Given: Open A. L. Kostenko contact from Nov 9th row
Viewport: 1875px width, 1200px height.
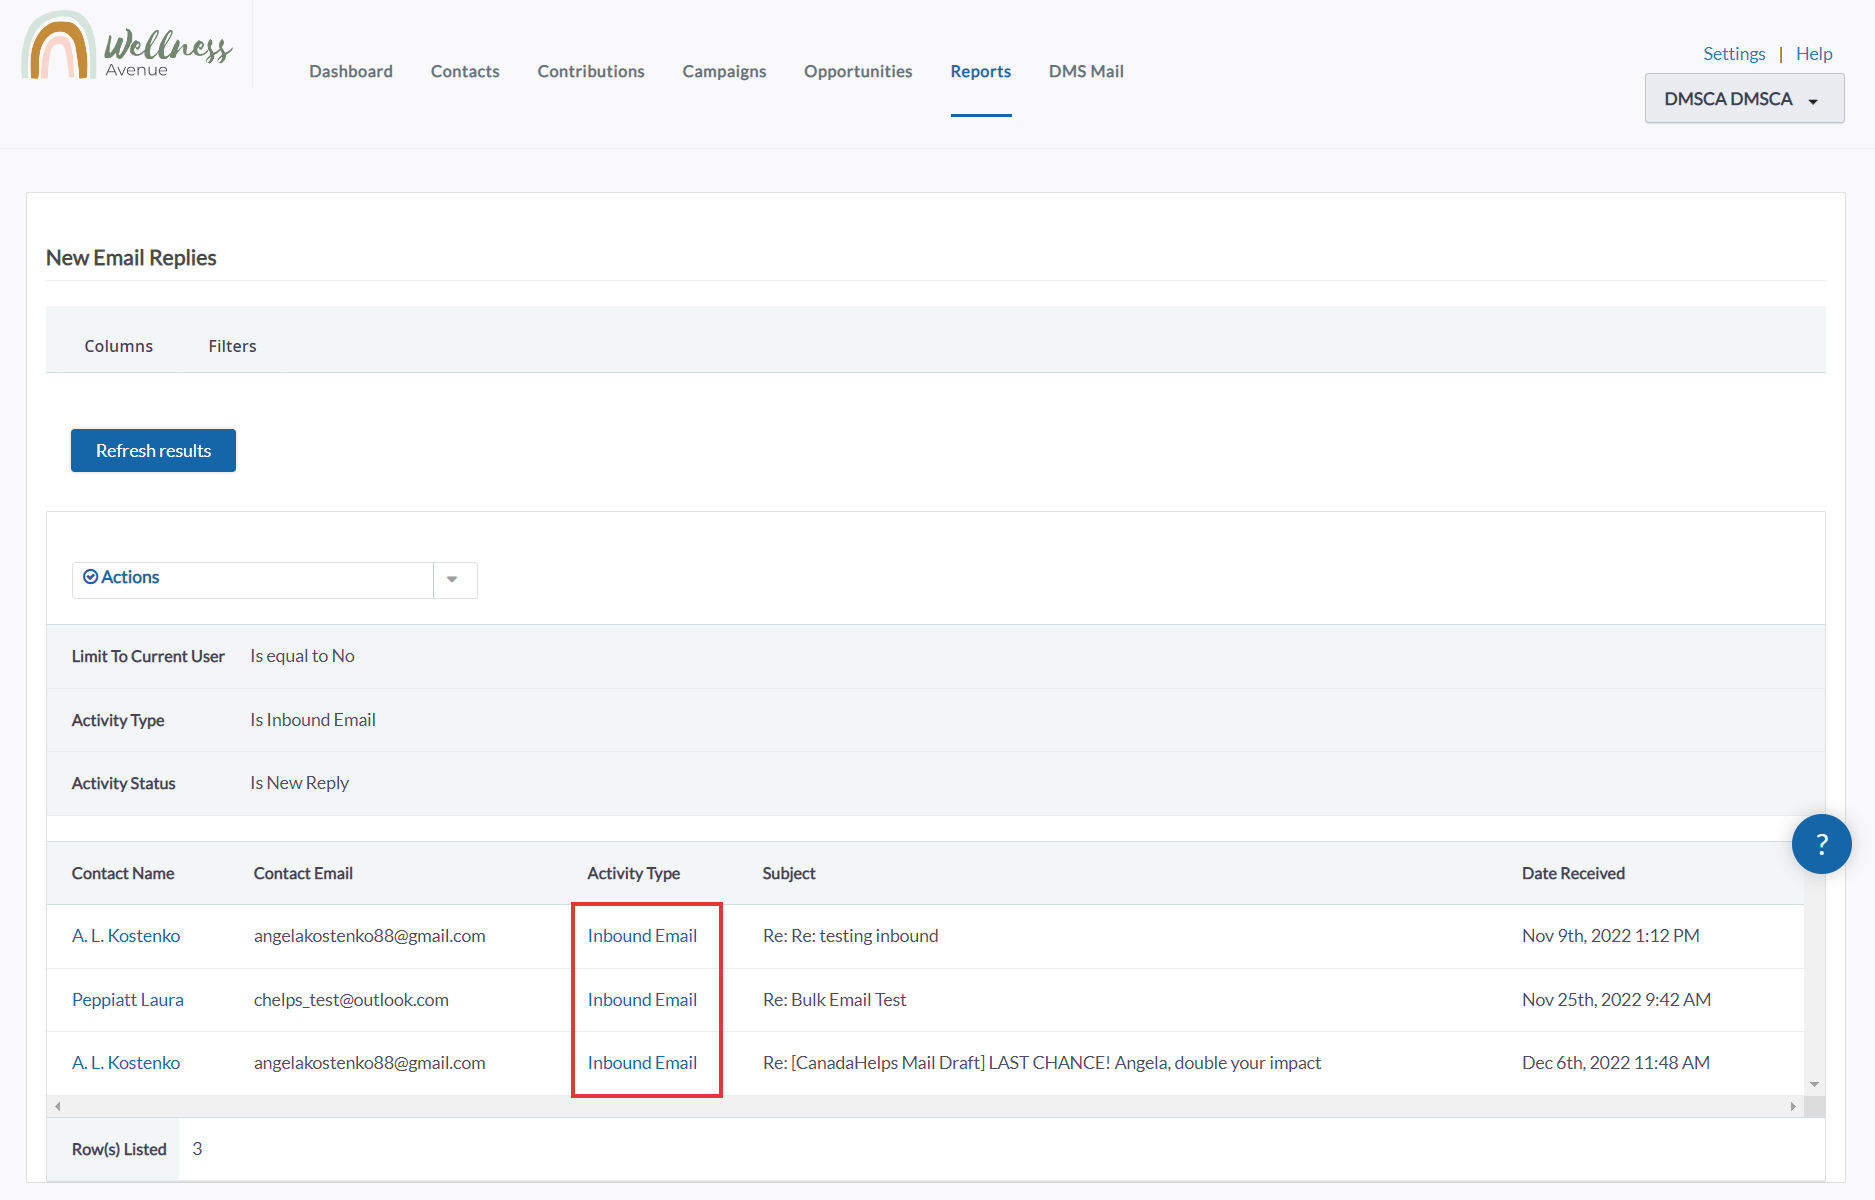Looking at the screenshot, I should click(x=126, y=936).
